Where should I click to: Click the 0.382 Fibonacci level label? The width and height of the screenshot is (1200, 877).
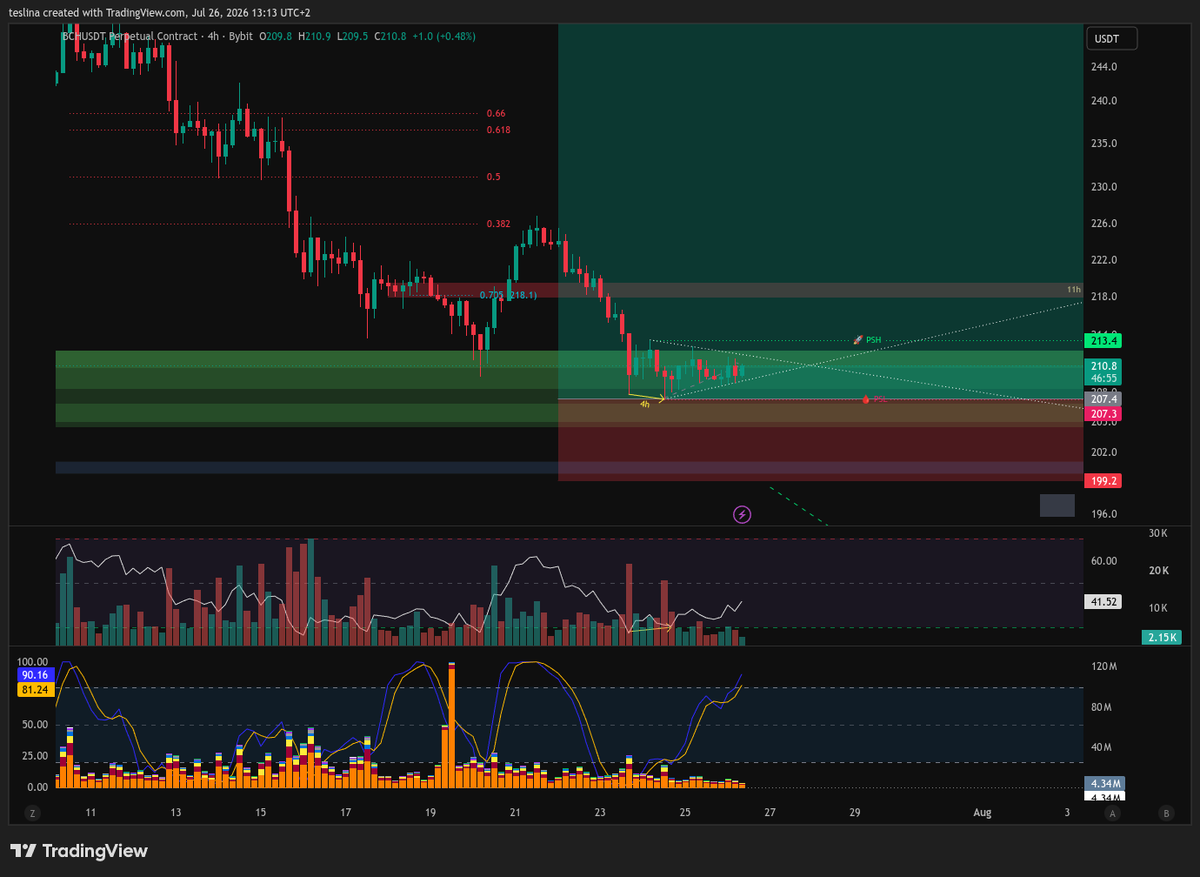pyautogui.click(x=498, y=224)
